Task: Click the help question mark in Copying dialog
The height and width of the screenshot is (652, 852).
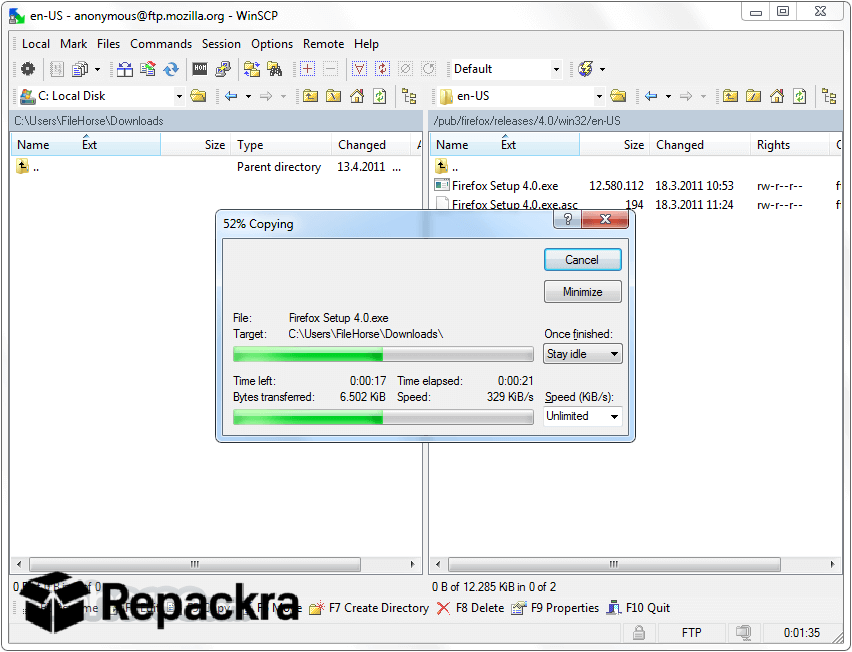Action: [x=567, y=219]
